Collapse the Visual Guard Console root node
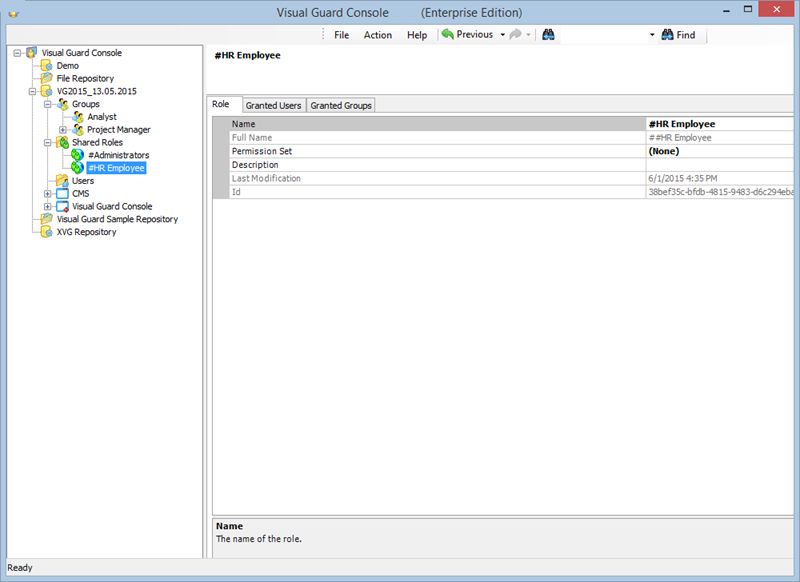 [17, 53]
